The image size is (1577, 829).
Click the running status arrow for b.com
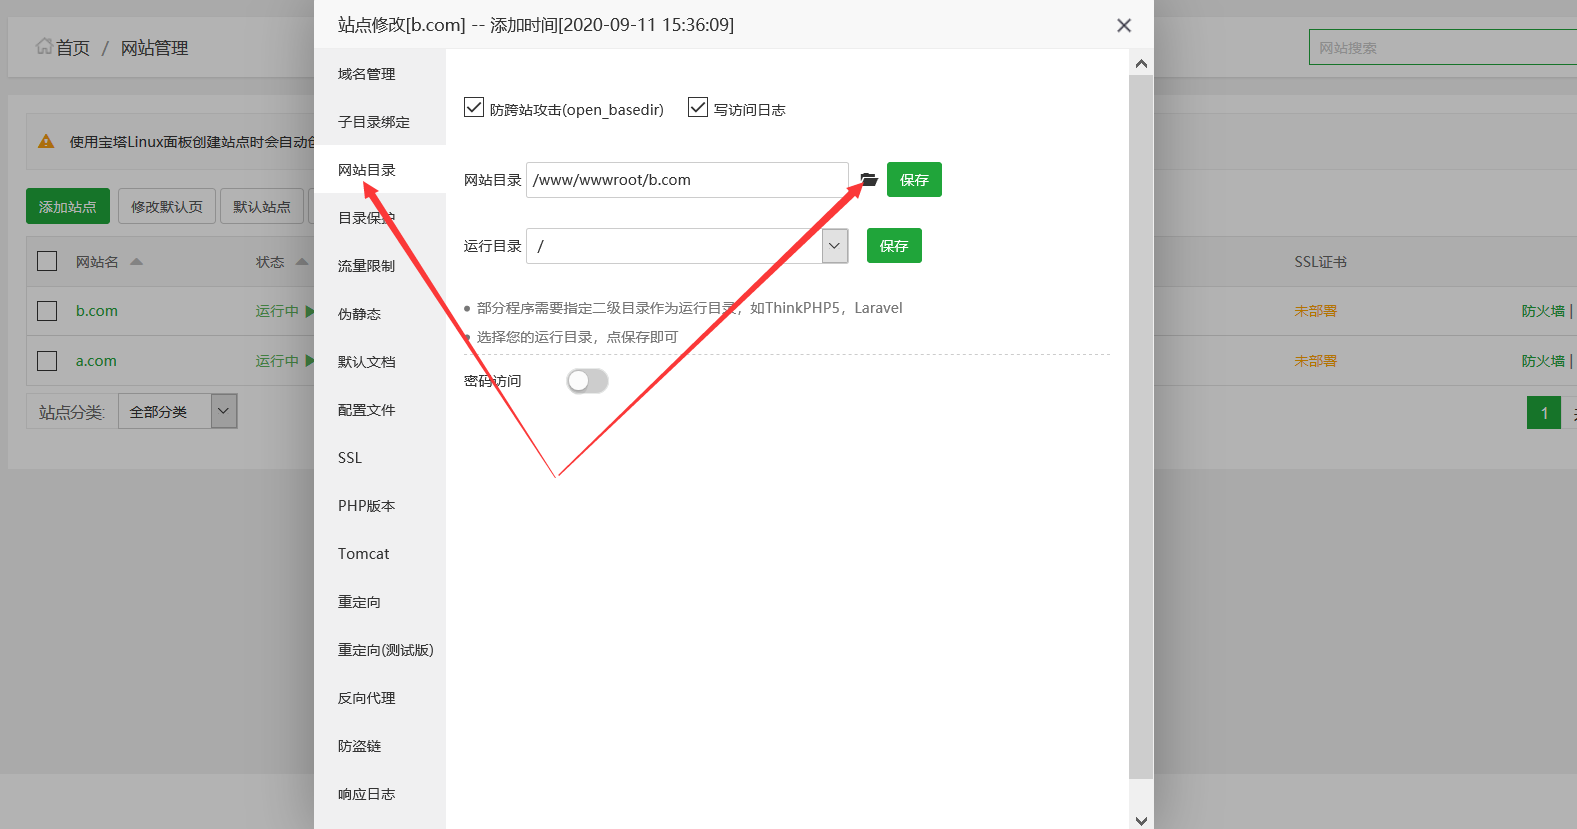(x=310, y=311)
